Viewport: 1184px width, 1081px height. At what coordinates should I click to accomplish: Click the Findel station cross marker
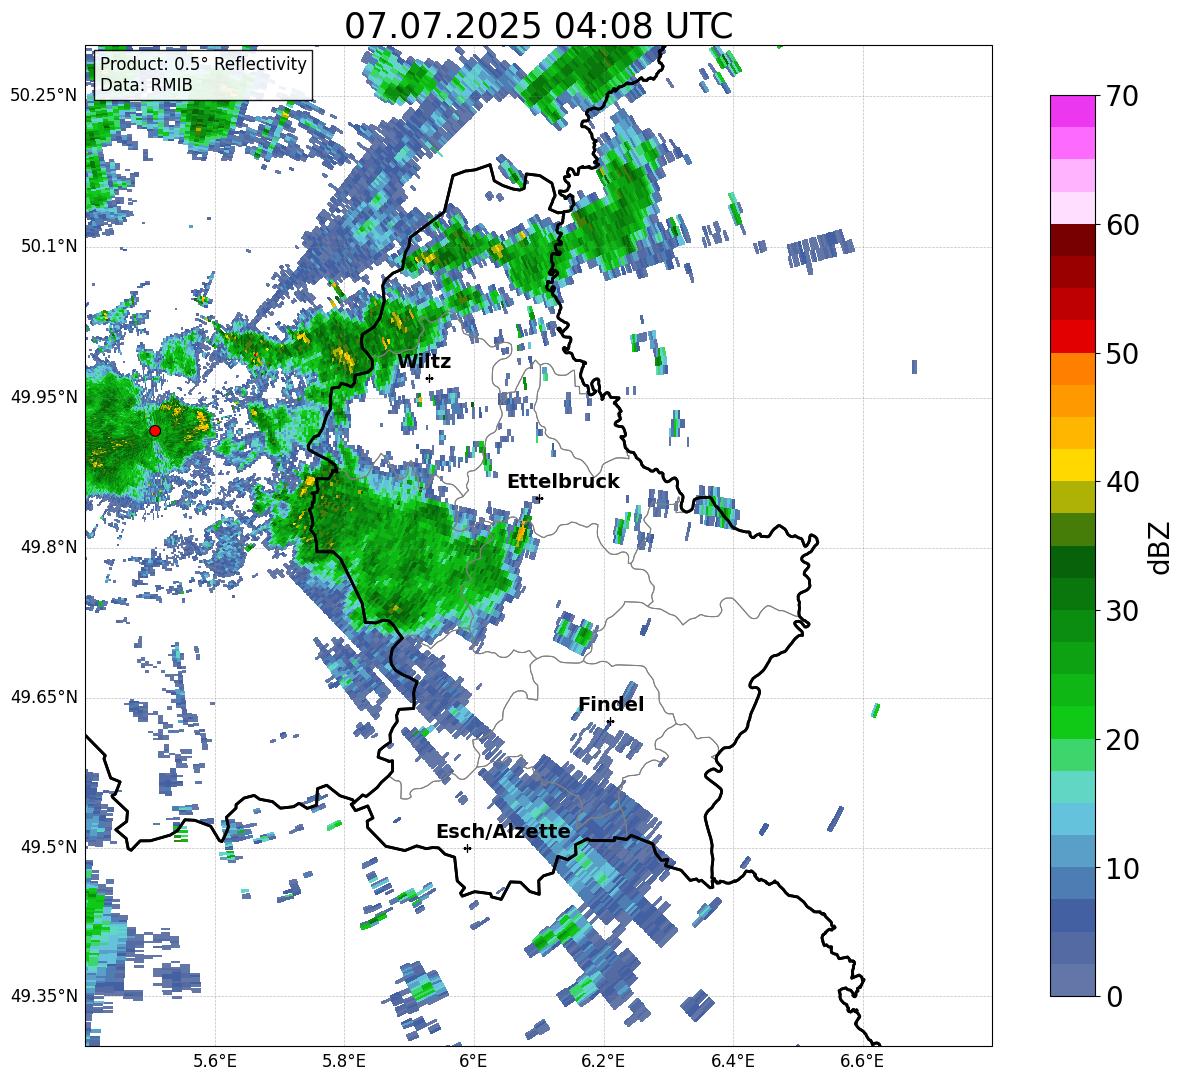[x=610, y=721]
